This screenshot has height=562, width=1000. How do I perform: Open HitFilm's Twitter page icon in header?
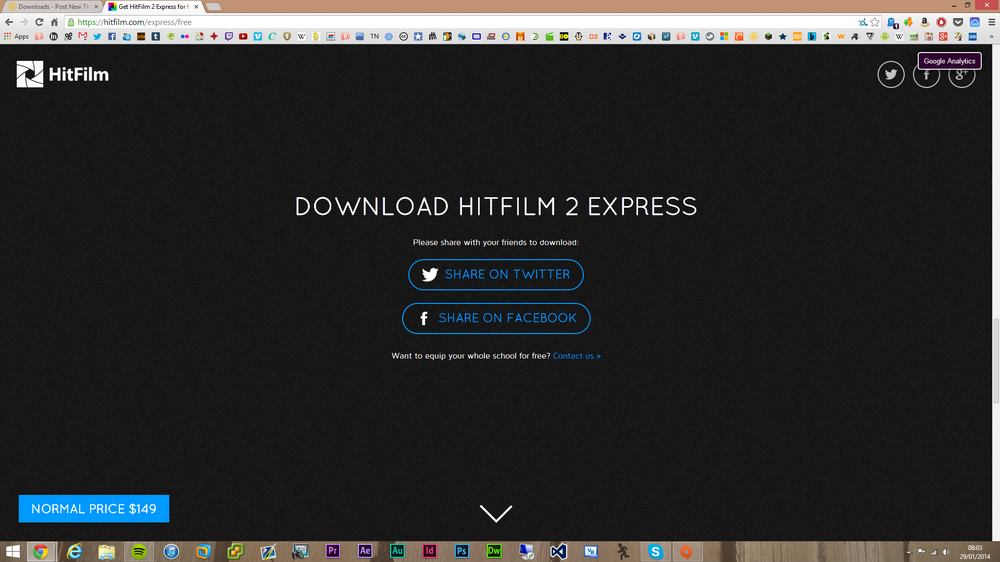tap(890, 75)
